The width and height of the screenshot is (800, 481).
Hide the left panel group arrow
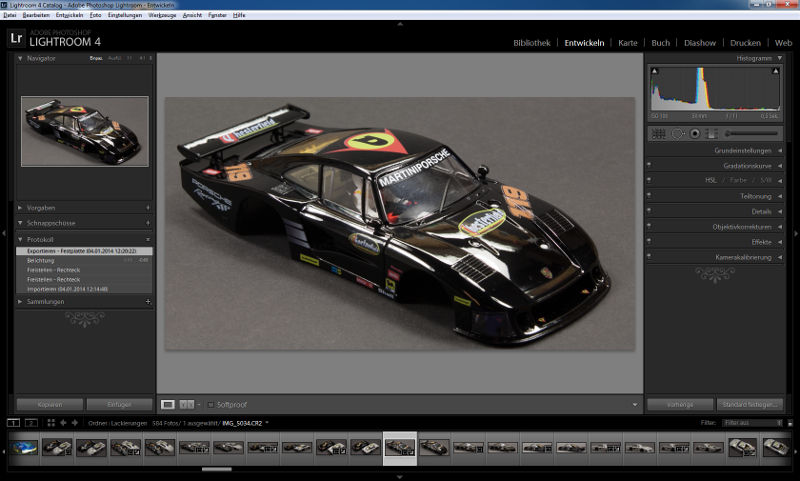4,233
